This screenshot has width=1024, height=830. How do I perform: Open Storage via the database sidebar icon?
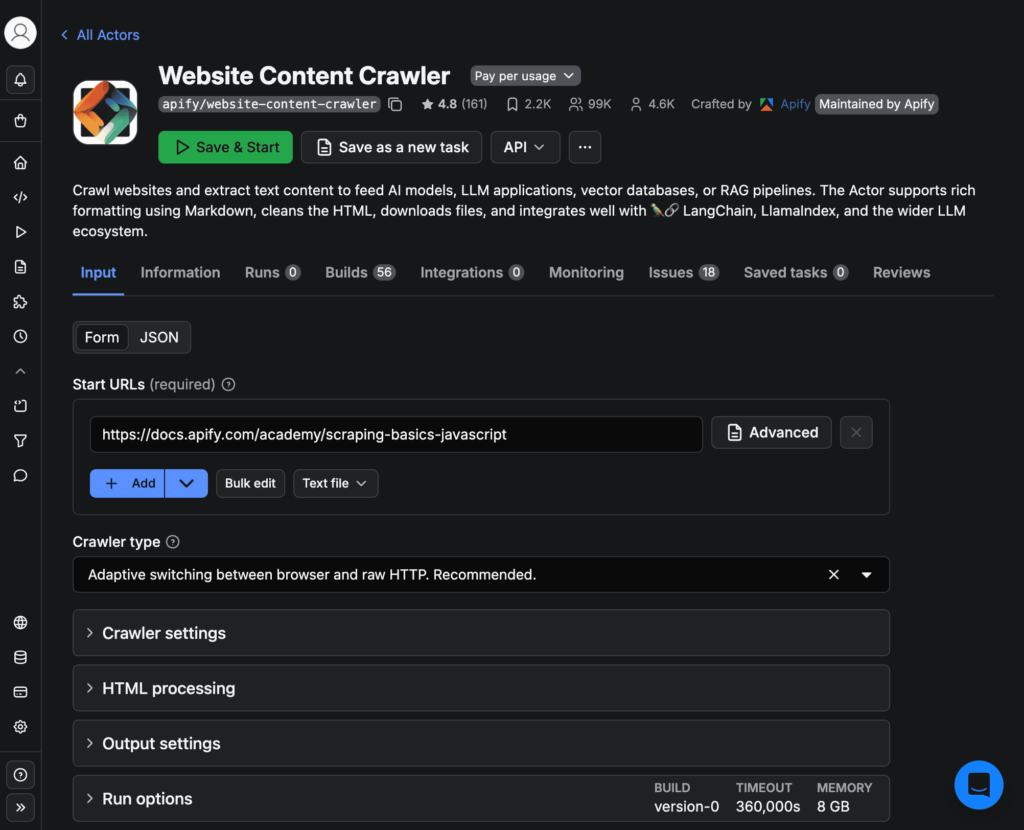tap(20, 657)
